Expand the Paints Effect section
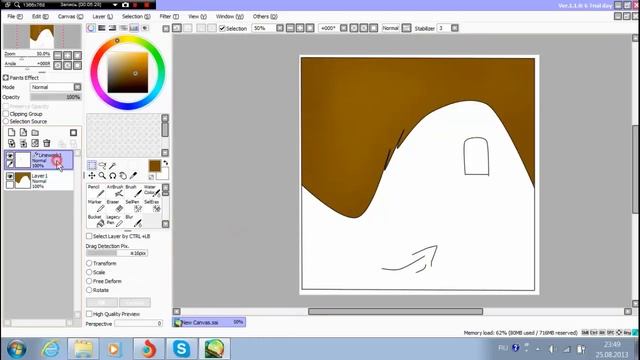The image size is (640, 360). tap(6, 78)
